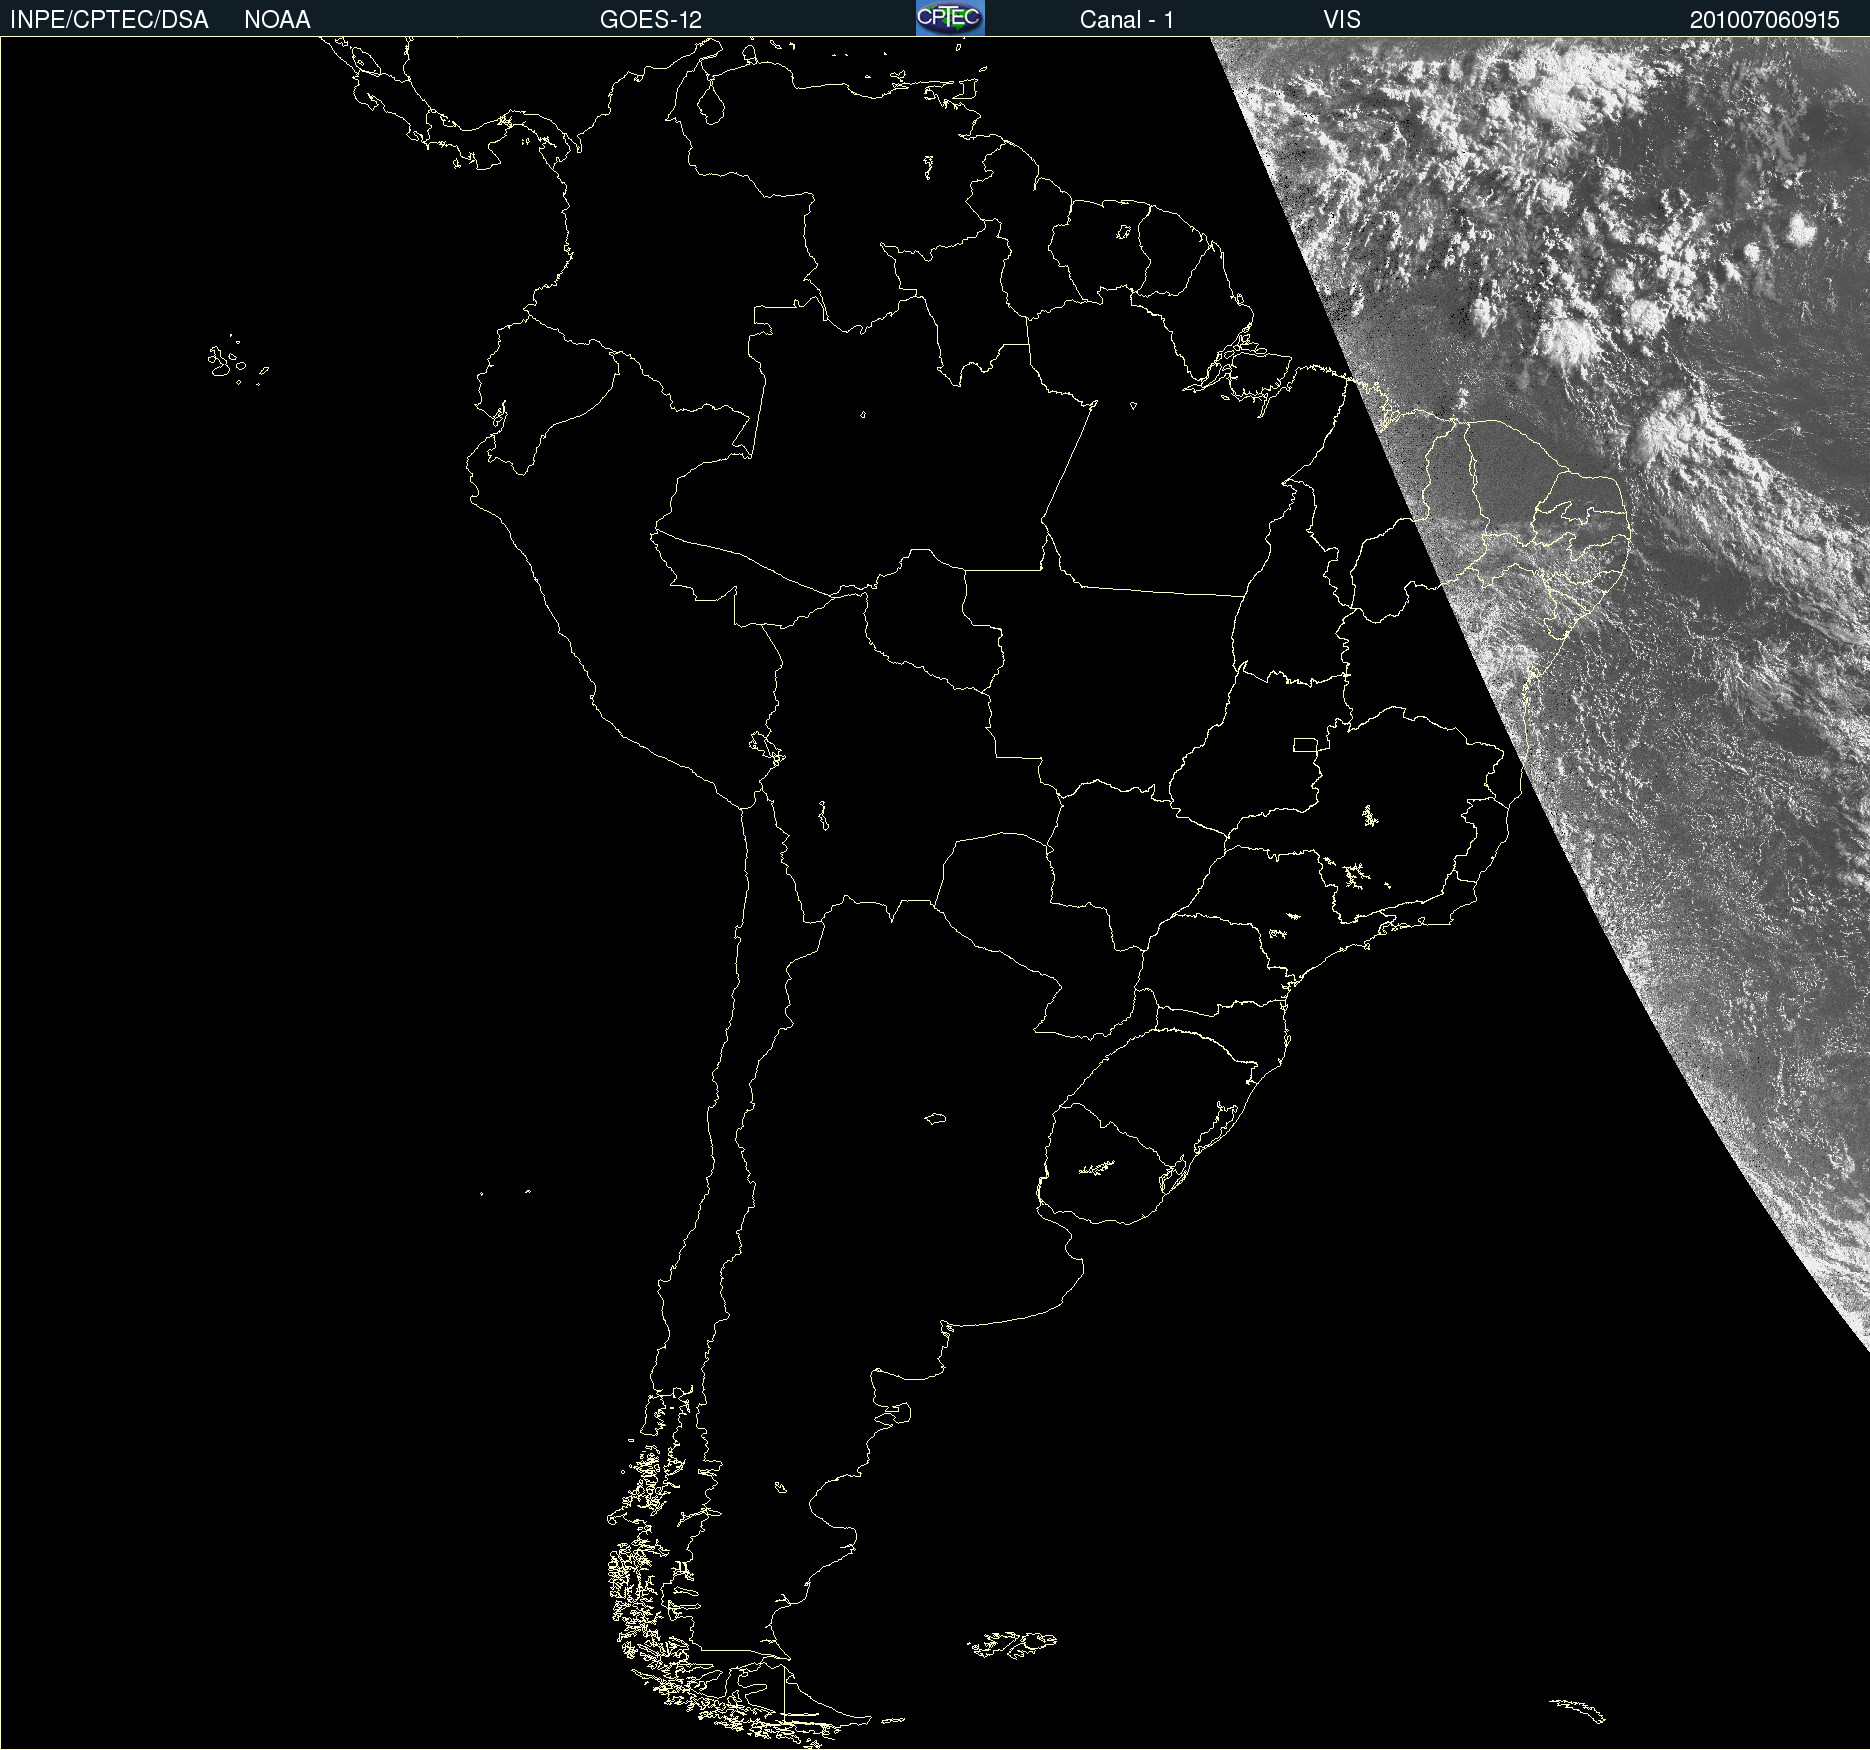The height and width of the screenshot is (1750, 1870).
Task: Click the Canal - 1 label
Action: 1127,20
